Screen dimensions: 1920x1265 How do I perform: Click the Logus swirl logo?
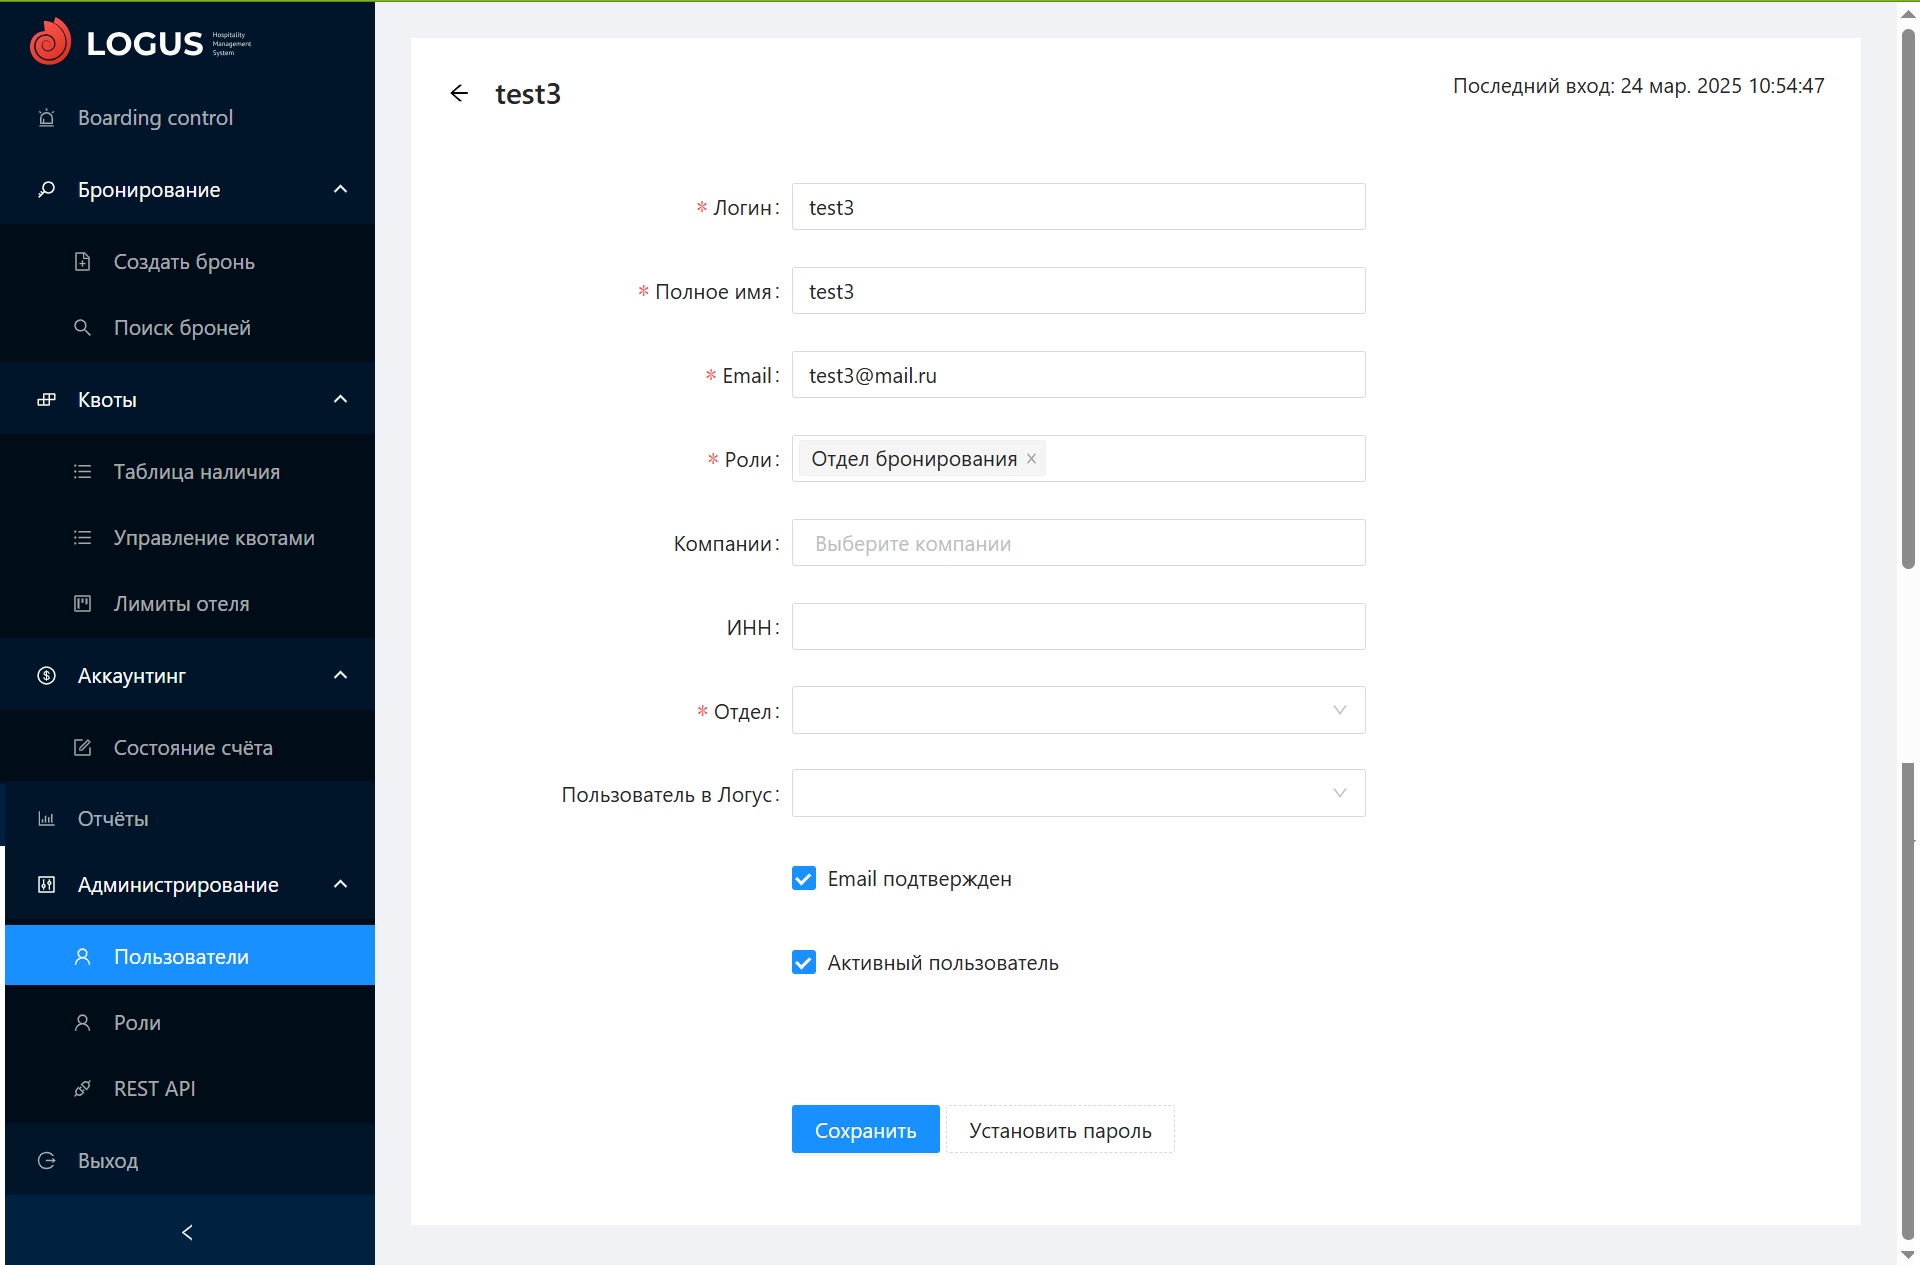[x=50, y=42]
